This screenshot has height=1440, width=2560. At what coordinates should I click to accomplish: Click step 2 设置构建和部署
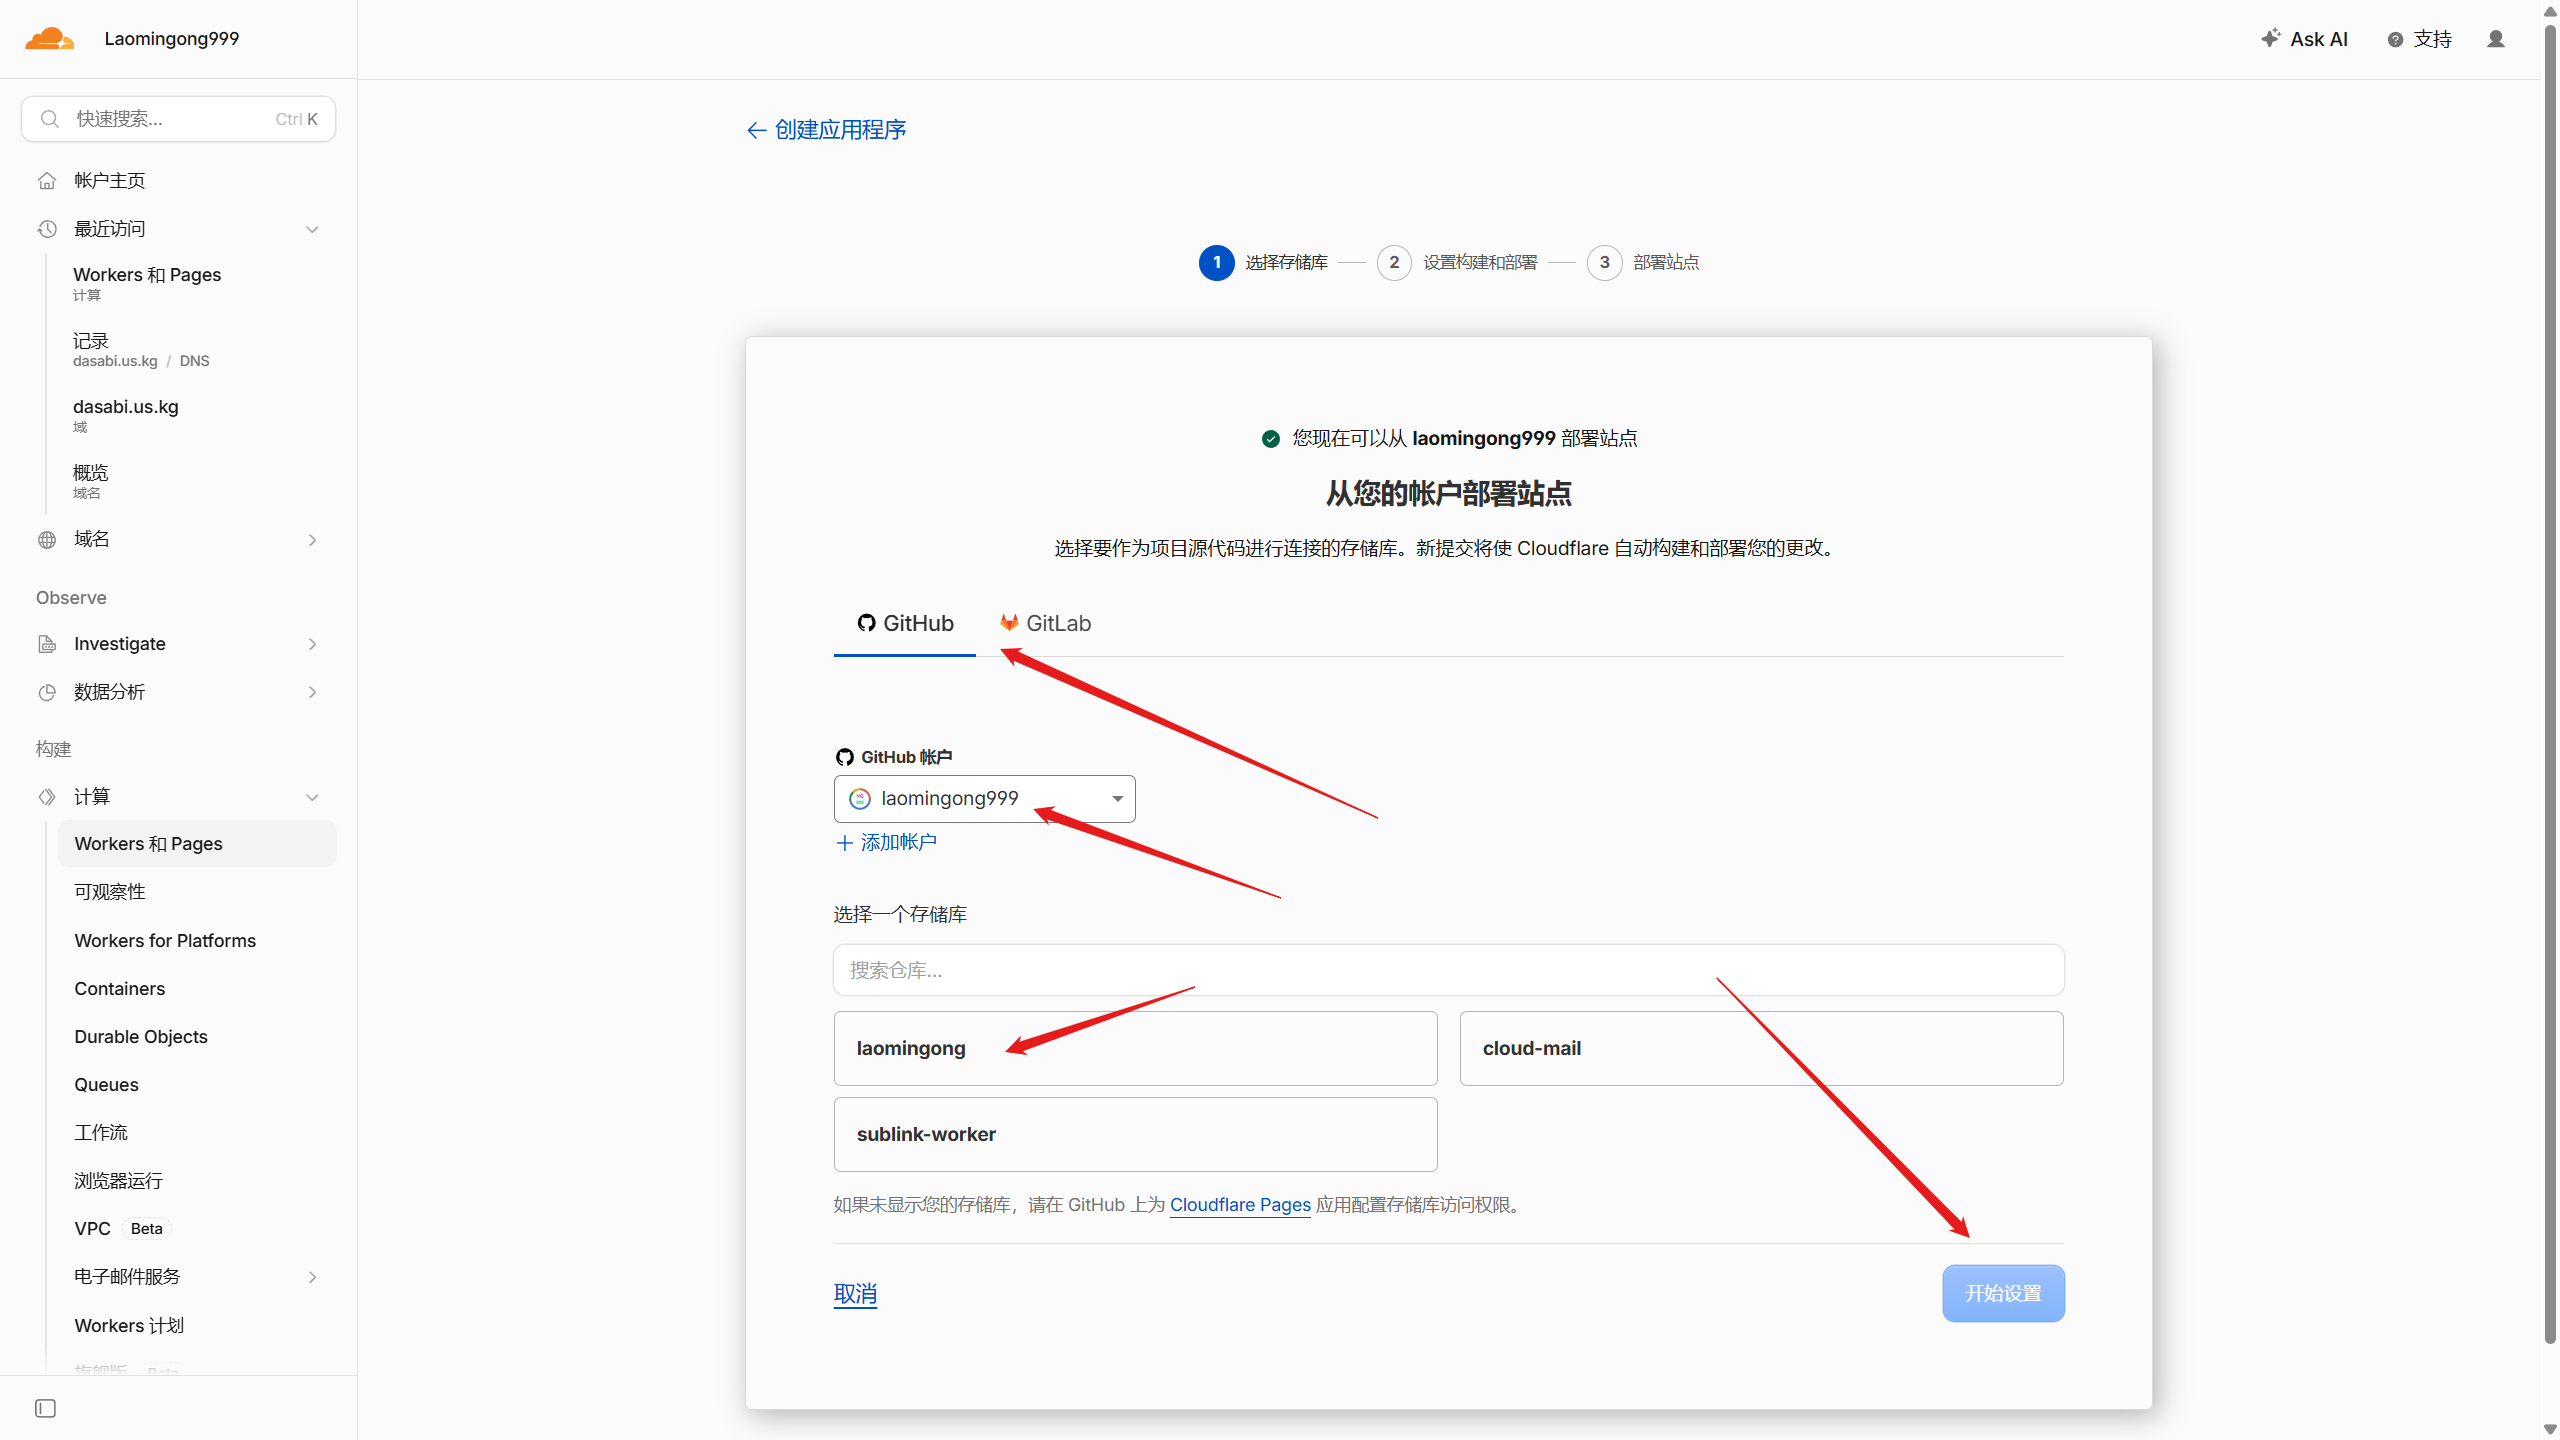click(1458, 263)
